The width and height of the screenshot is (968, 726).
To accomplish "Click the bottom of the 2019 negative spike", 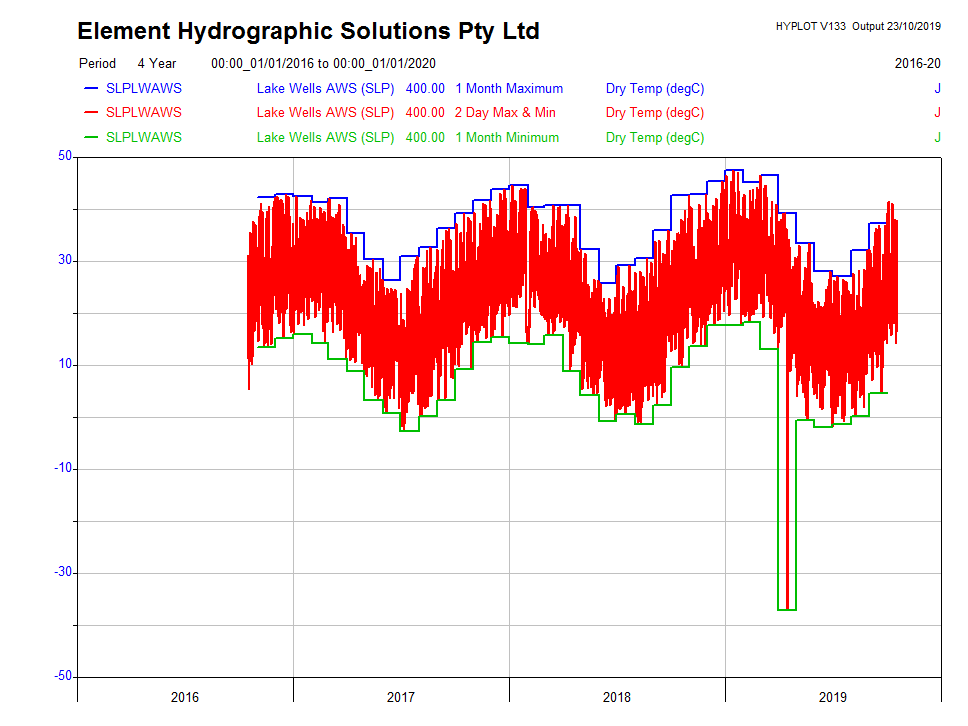I will [x=787, y=608].
